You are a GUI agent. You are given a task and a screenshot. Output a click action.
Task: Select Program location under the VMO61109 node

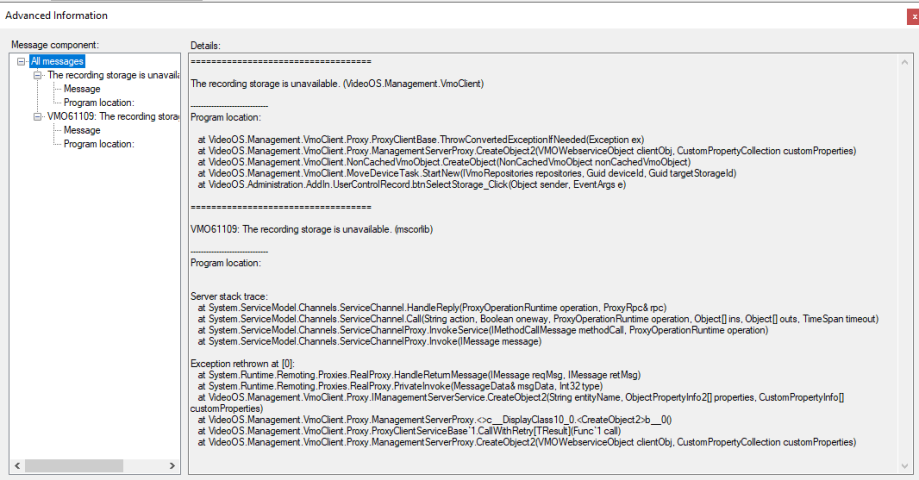coord(98,143)
